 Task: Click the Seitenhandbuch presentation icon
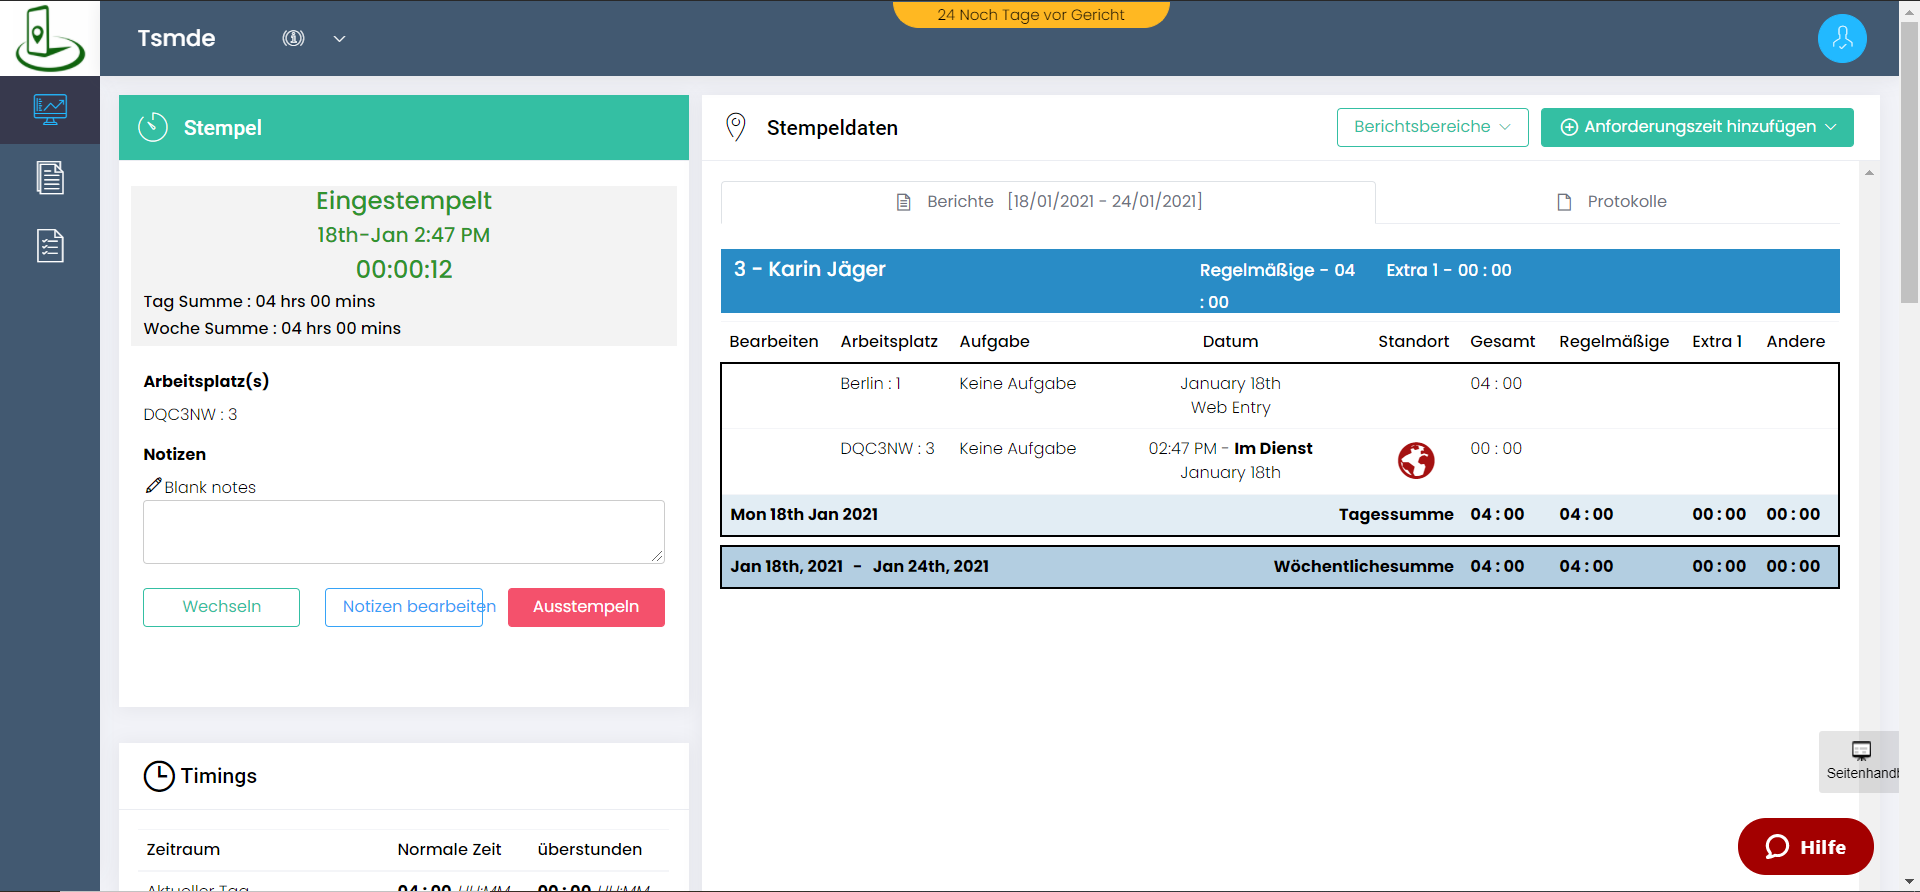point(1861,751)
